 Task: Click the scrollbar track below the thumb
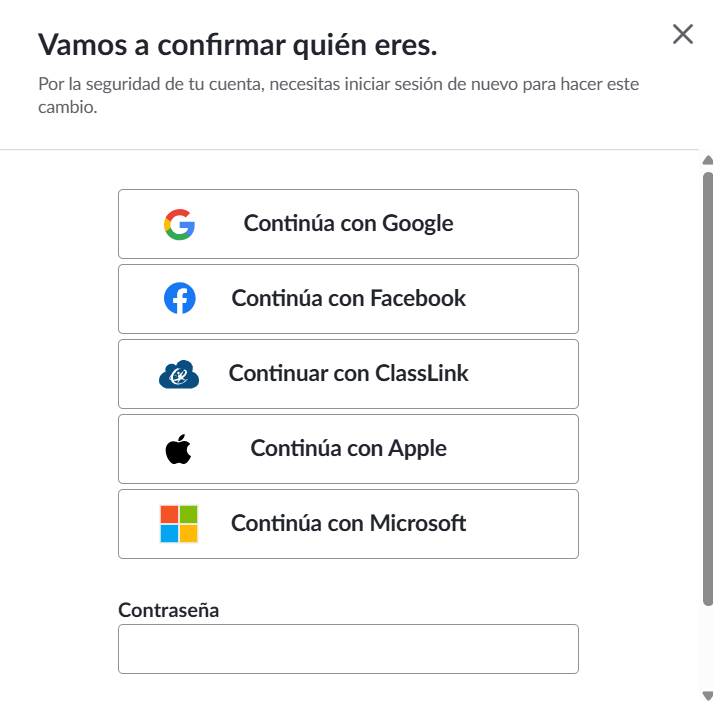[x=708, y=648]
